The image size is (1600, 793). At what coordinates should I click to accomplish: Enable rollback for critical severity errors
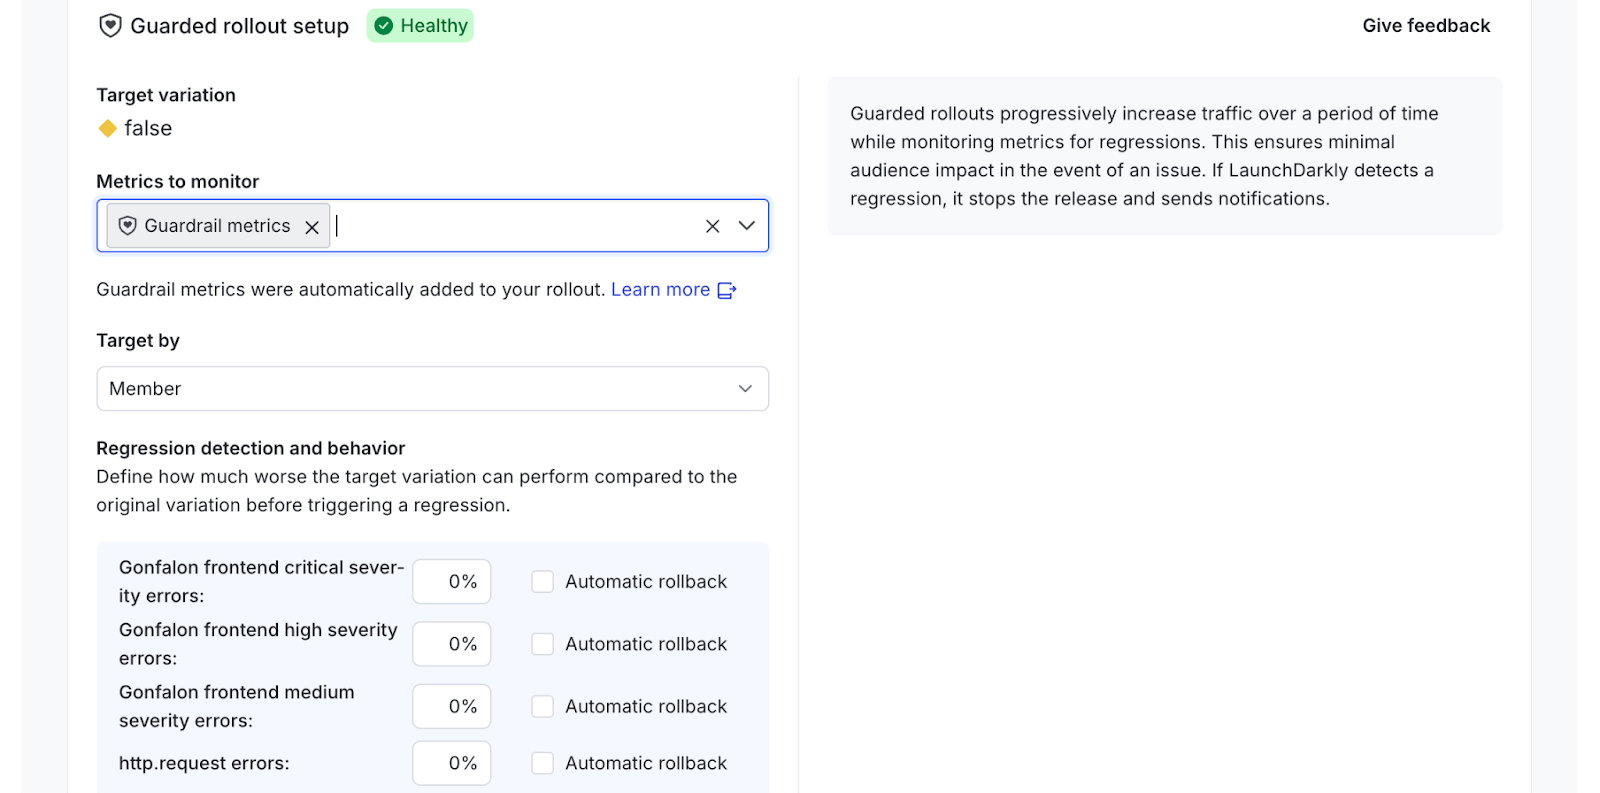pyautogui.click(x=542, y=582)
